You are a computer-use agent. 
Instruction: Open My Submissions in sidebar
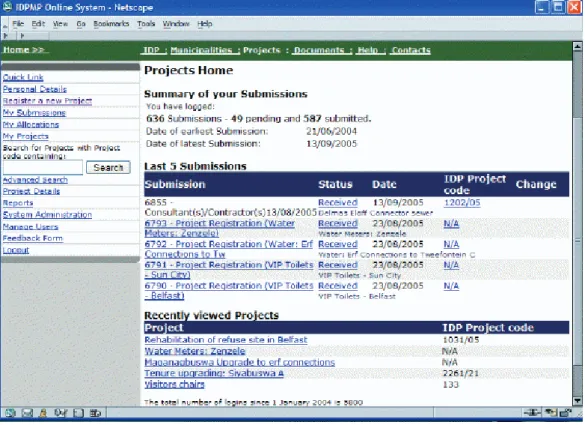(x=34, y=113)
